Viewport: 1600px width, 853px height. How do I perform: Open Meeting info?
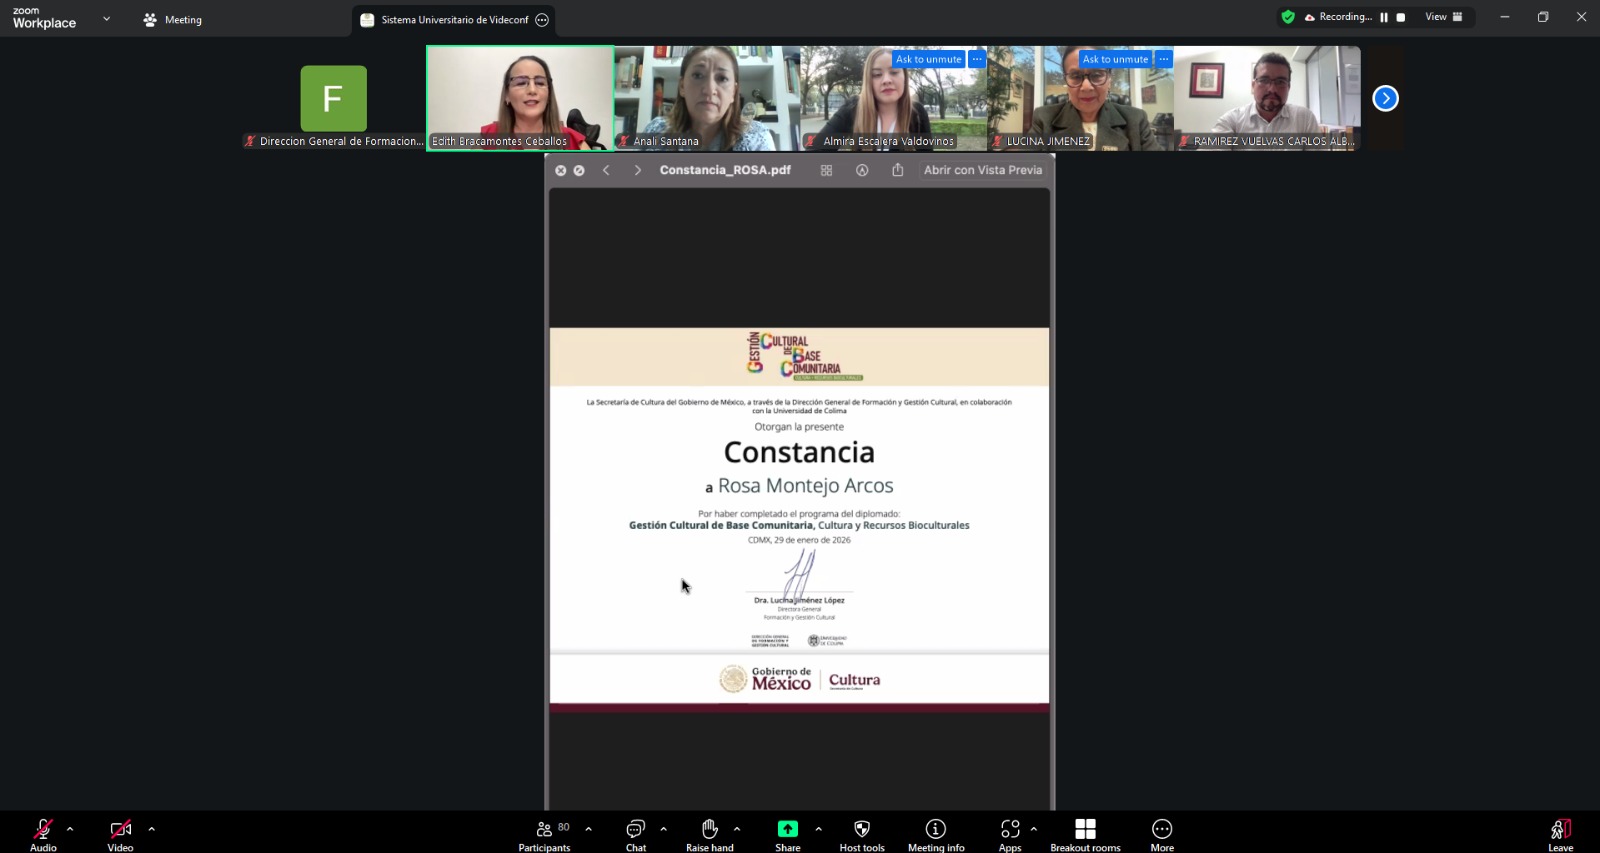[x=935, y=834]
